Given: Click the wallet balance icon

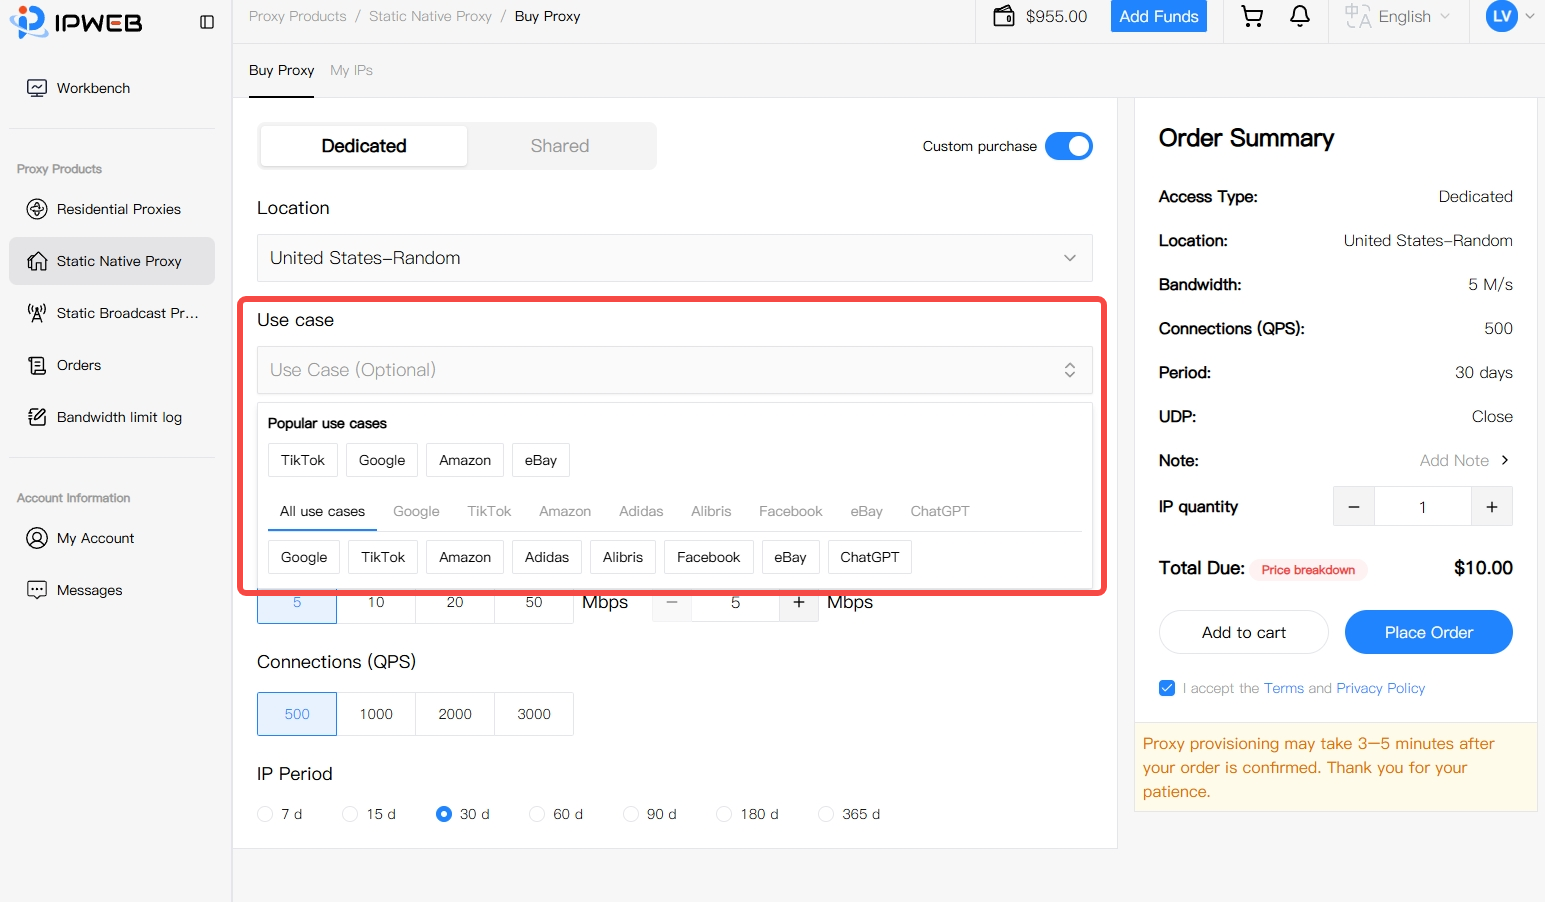Looking at the screenshot, I should [x=1003, y=16].
